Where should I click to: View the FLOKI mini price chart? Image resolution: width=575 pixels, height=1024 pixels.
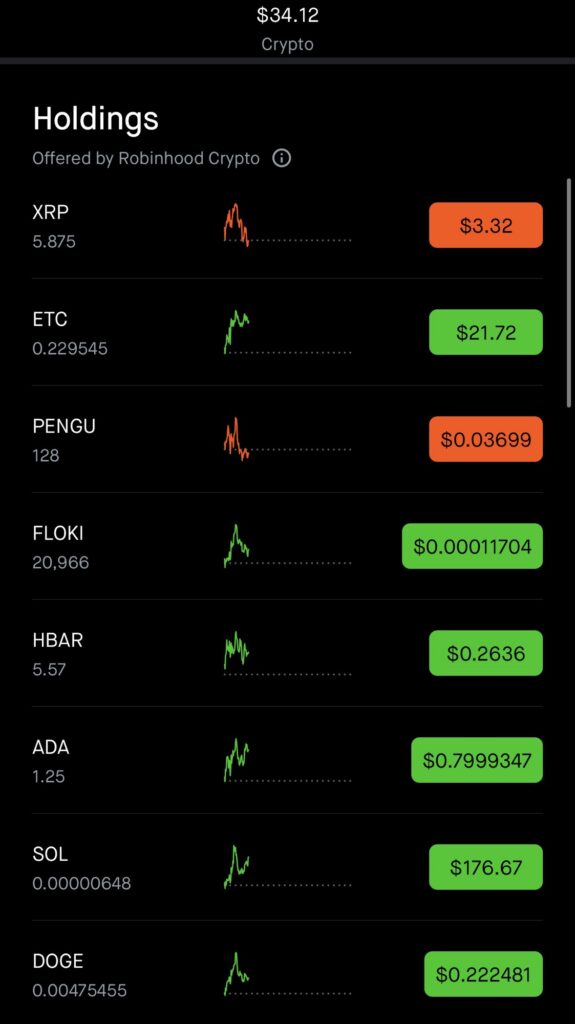288,546
